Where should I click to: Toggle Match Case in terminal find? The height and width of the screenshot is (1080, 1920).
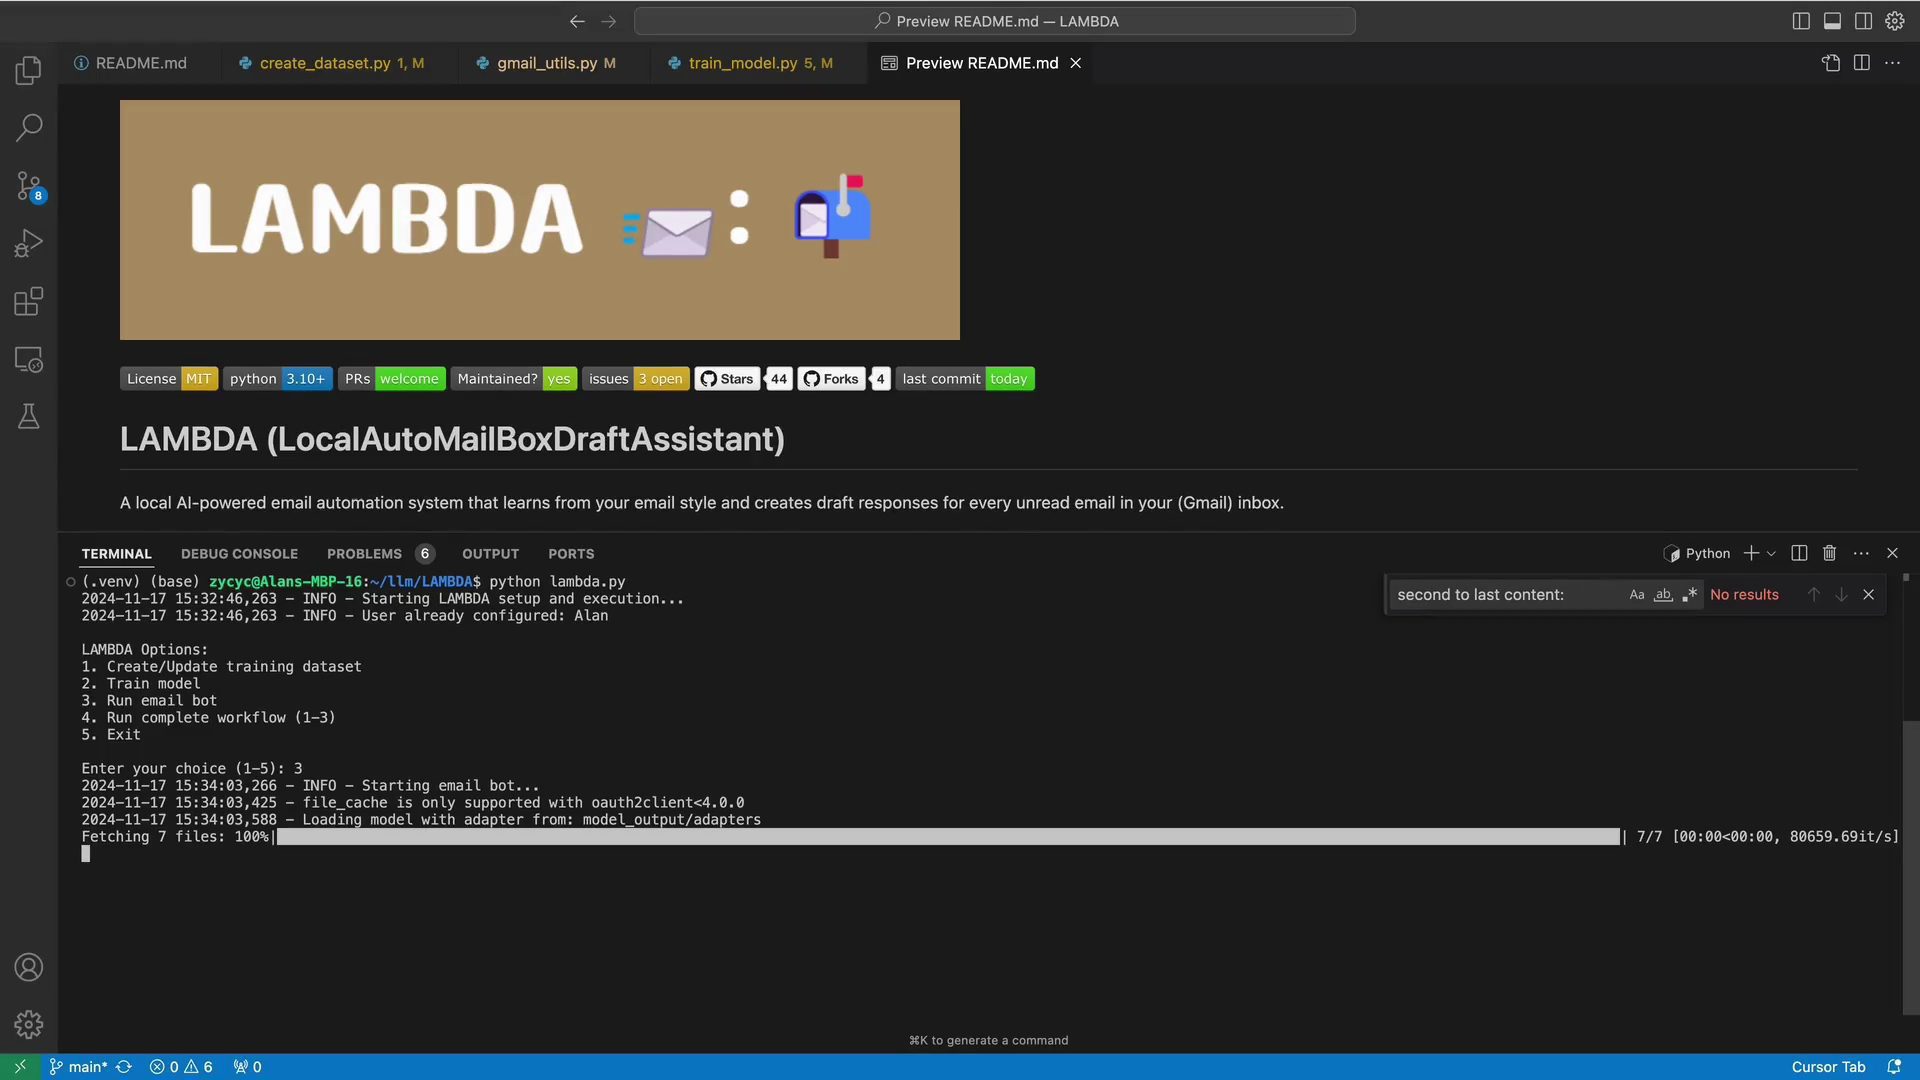(x=1637, y=595)
